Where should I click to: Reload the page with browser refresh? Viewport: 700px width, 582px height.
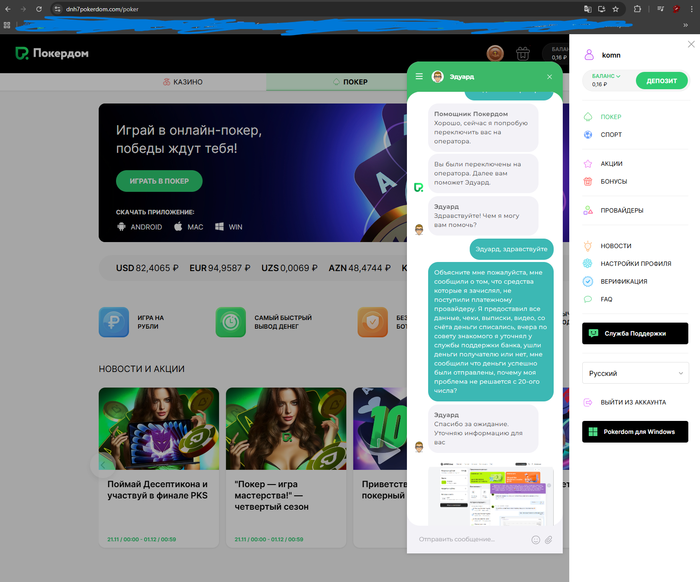point(39,9)
